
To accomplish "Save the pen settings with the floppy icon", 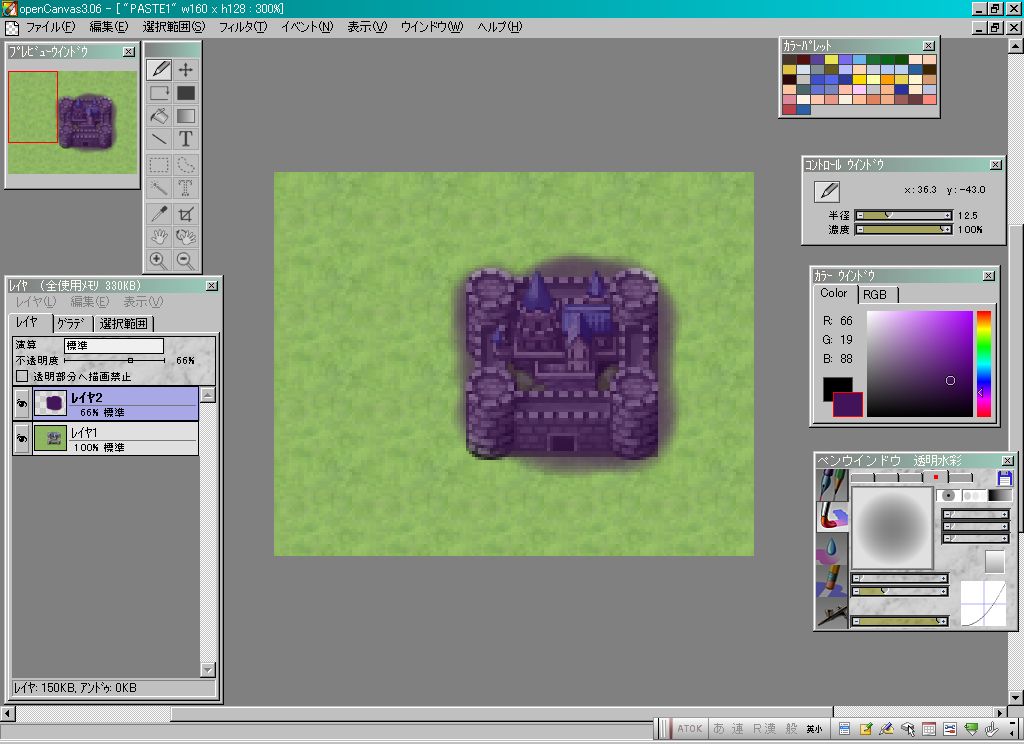I will tap(1004, 479).
